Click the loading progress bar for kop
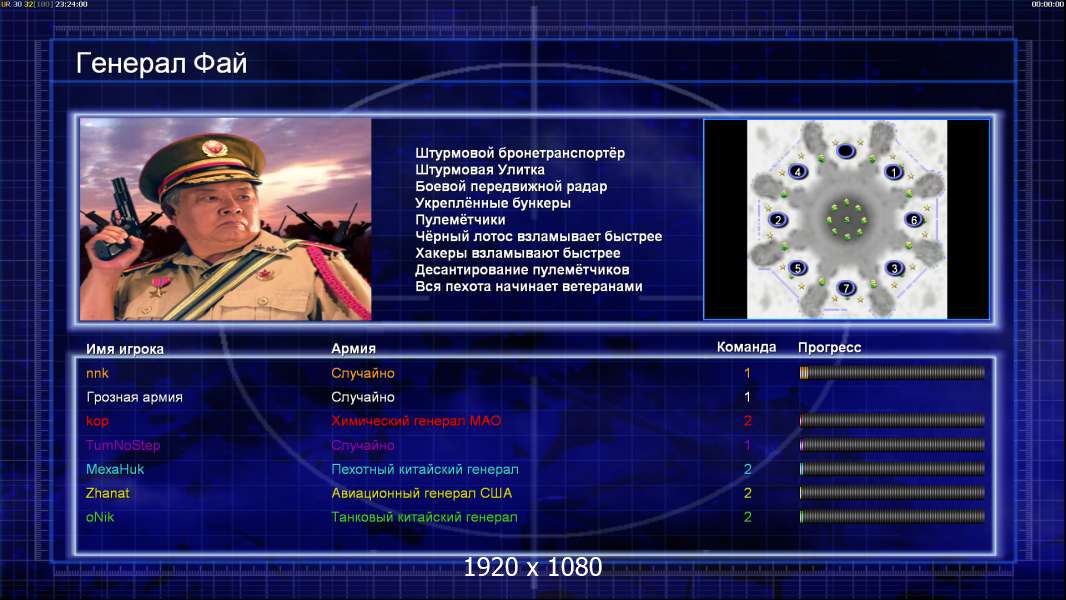 (892, 421)
